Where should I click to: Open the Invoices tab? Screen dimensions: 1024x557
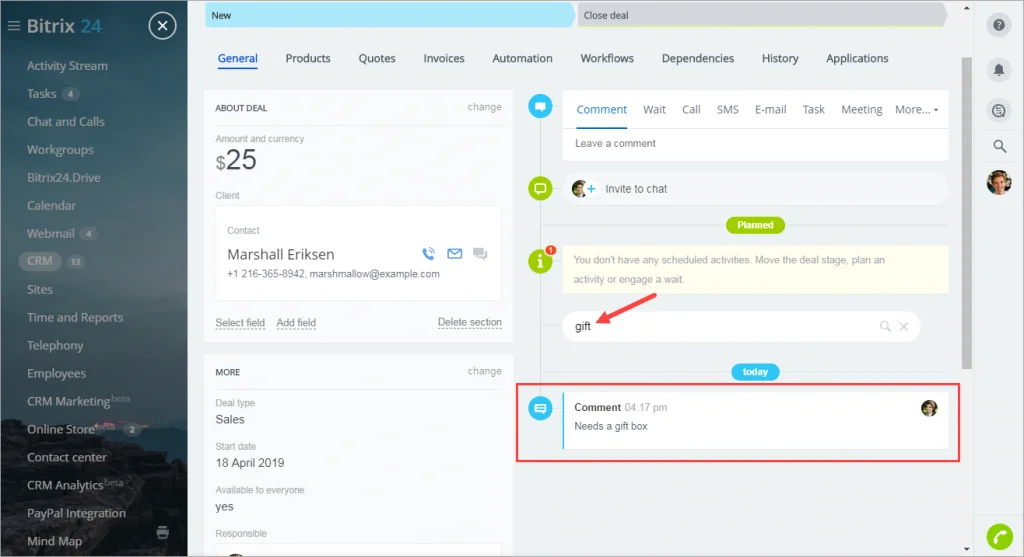[x=443, y=58]
